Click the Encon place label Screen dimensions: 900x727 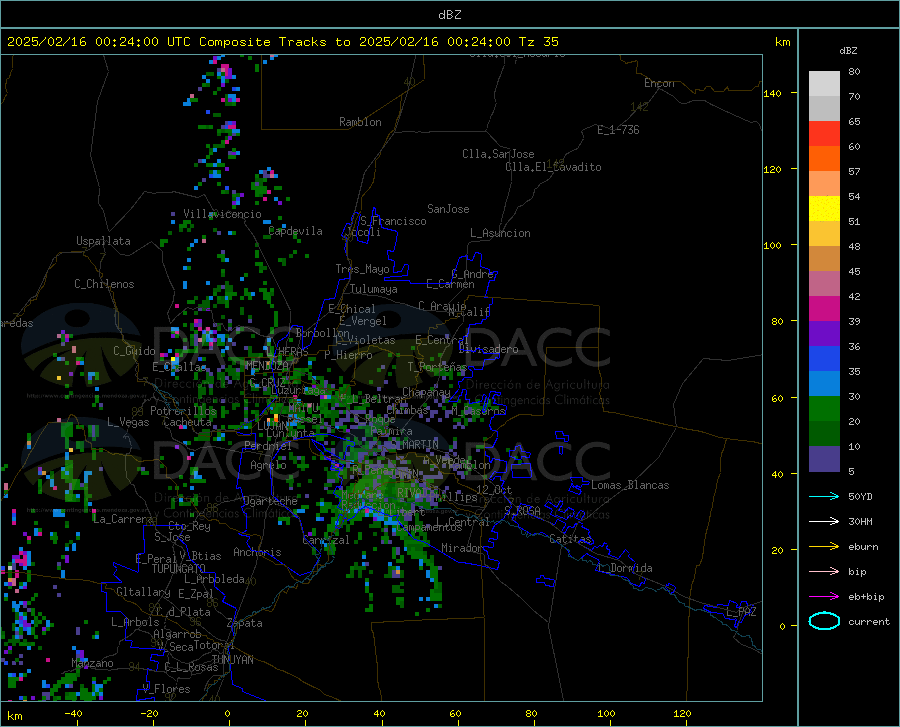pos(659,83)
